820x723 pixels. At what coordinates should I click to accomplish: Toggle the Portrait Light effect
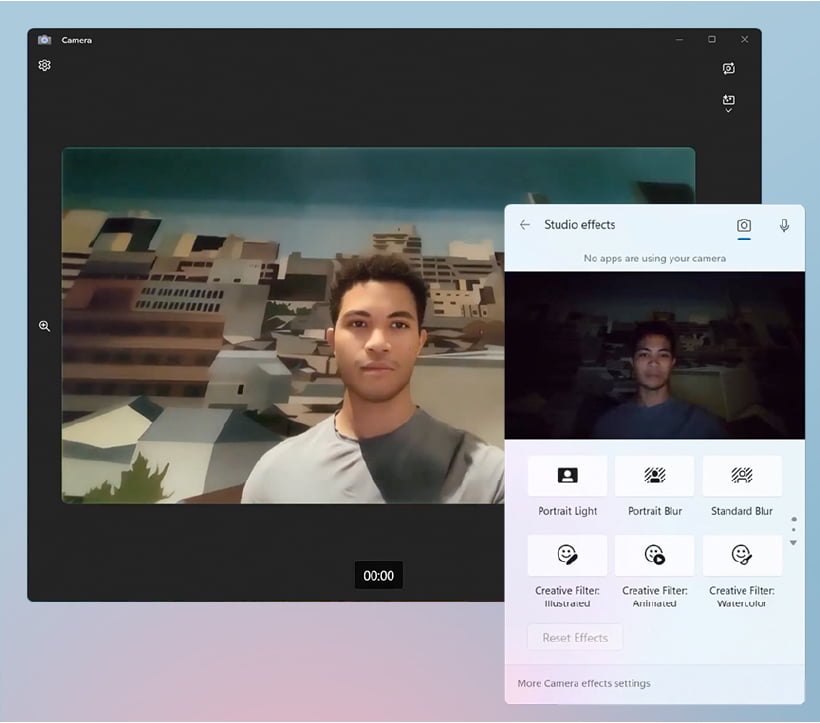(567, 476)
